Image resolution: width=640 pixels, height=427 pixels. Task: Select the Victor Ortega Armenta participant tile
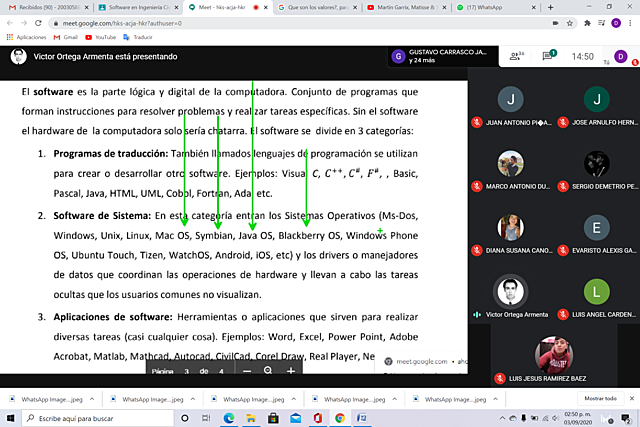point(511,297)
